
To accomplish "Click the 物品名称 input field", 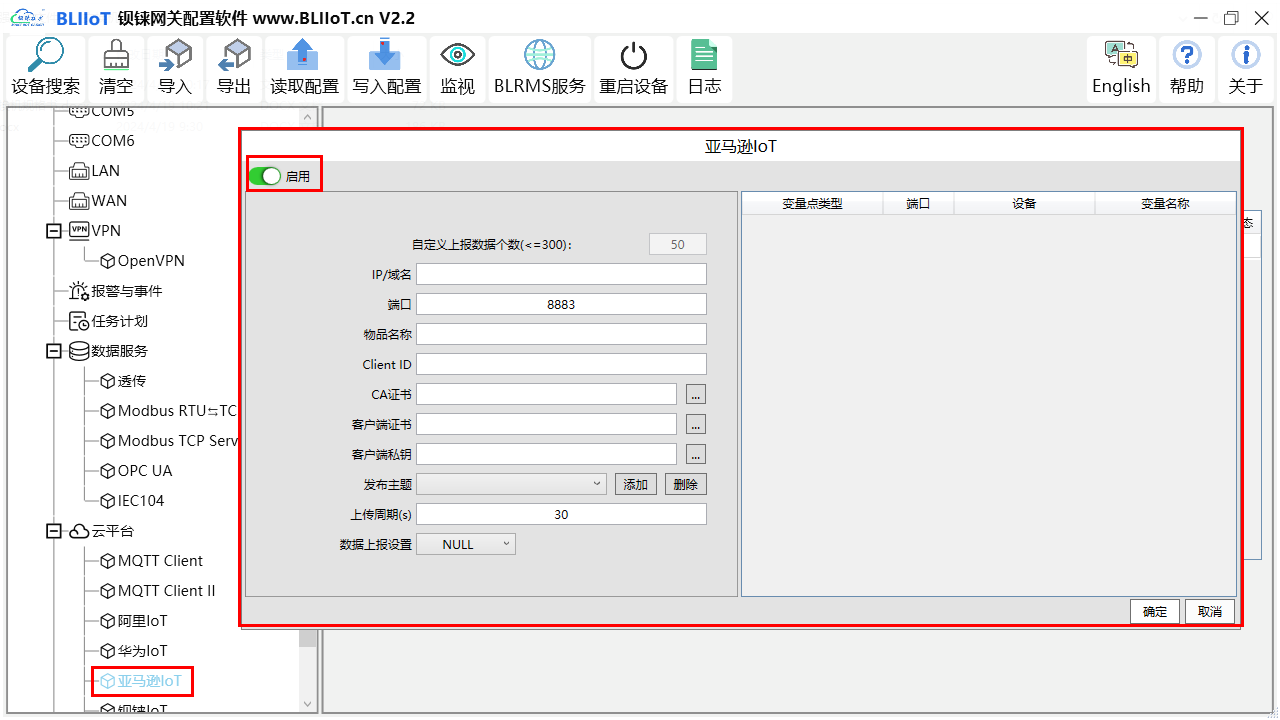I will pos(561,334).
